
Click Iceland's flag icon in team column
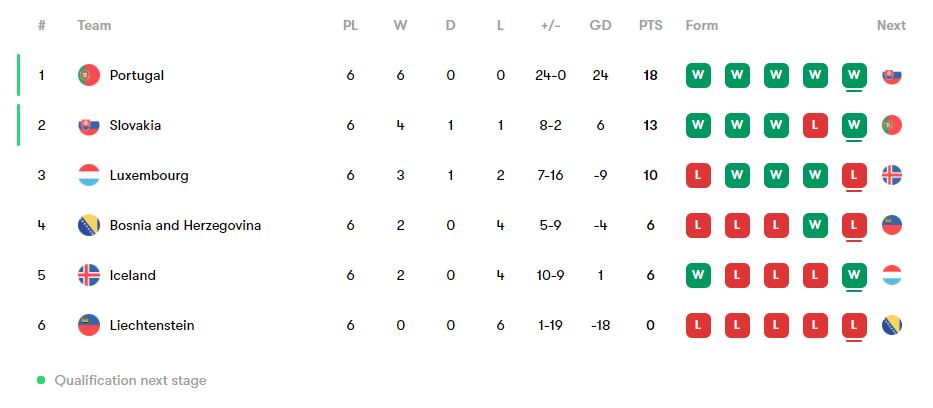[x=89, y=275]
